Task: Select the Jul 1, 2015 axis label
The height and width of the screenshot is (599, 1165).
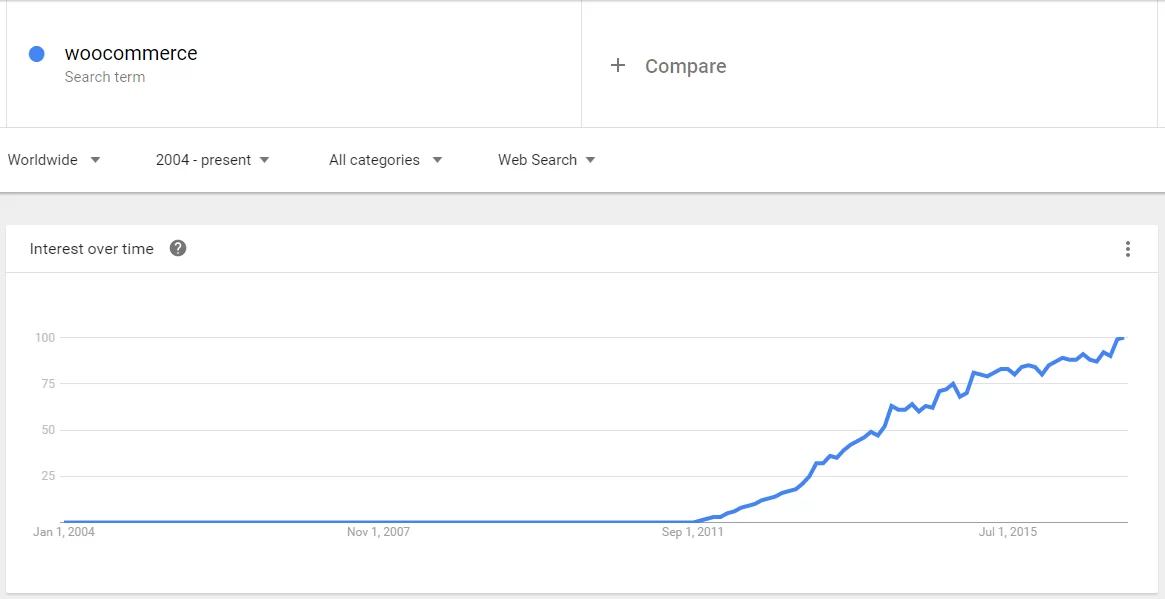Action: 1006,532
